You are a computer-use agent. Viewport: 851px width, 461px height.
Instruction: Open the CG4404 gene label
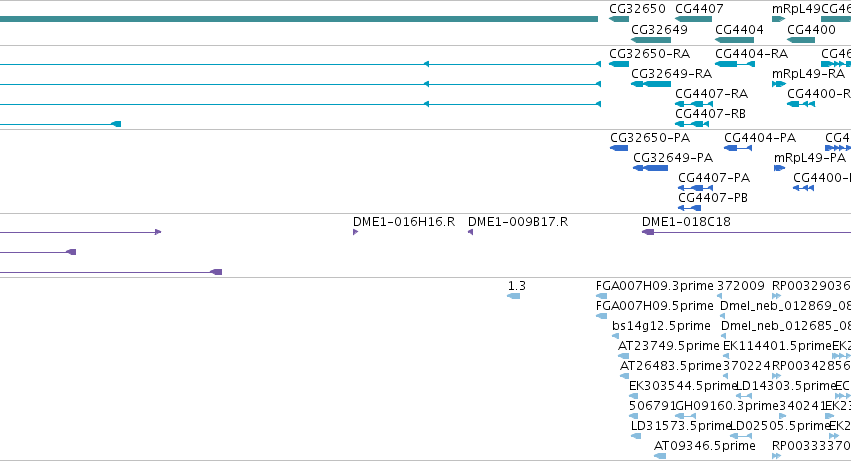pyautogui.click(x=739, y=29)
